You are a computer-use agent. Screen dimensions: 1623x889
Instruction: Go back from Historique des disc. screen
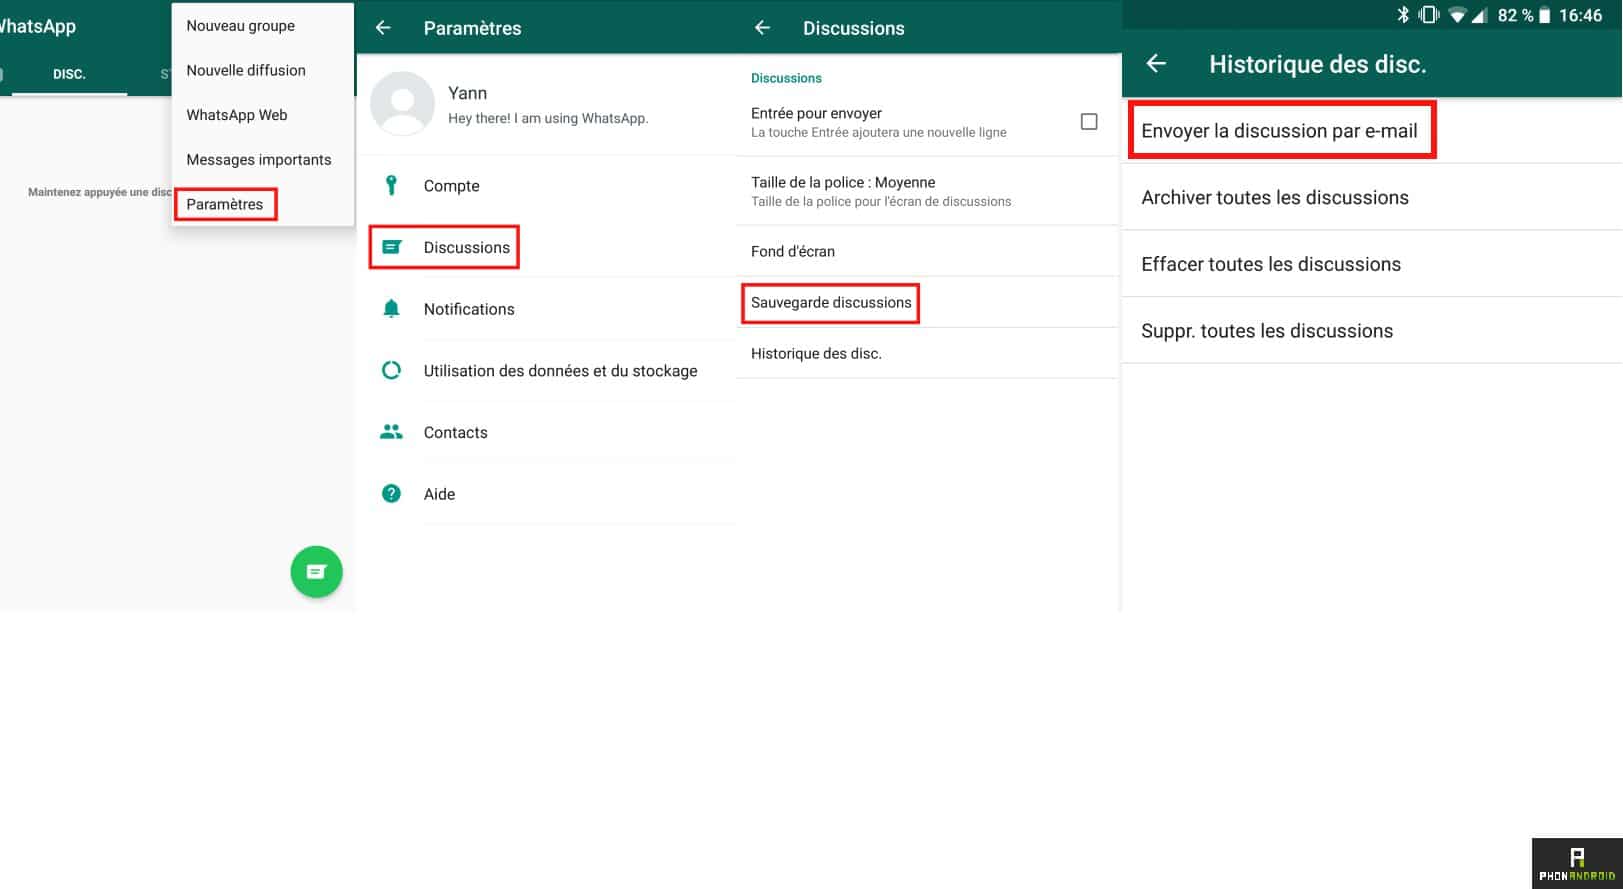coord(1156,64)
